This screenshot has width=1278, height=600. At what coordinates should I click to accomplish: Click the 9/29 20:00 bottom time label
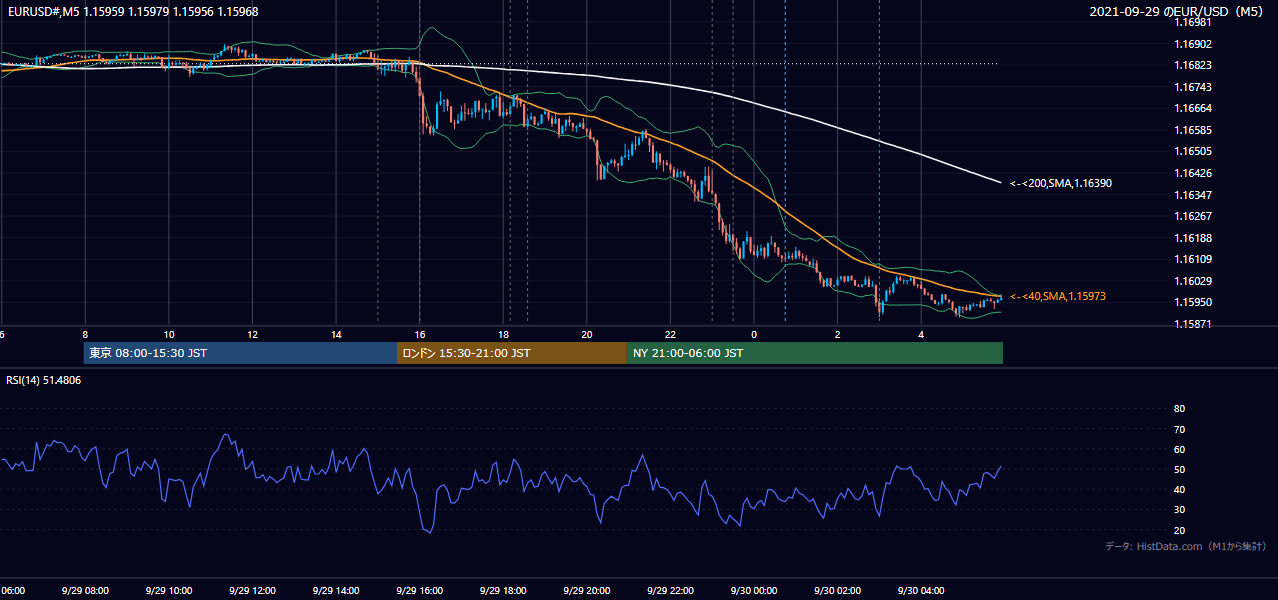587,590
